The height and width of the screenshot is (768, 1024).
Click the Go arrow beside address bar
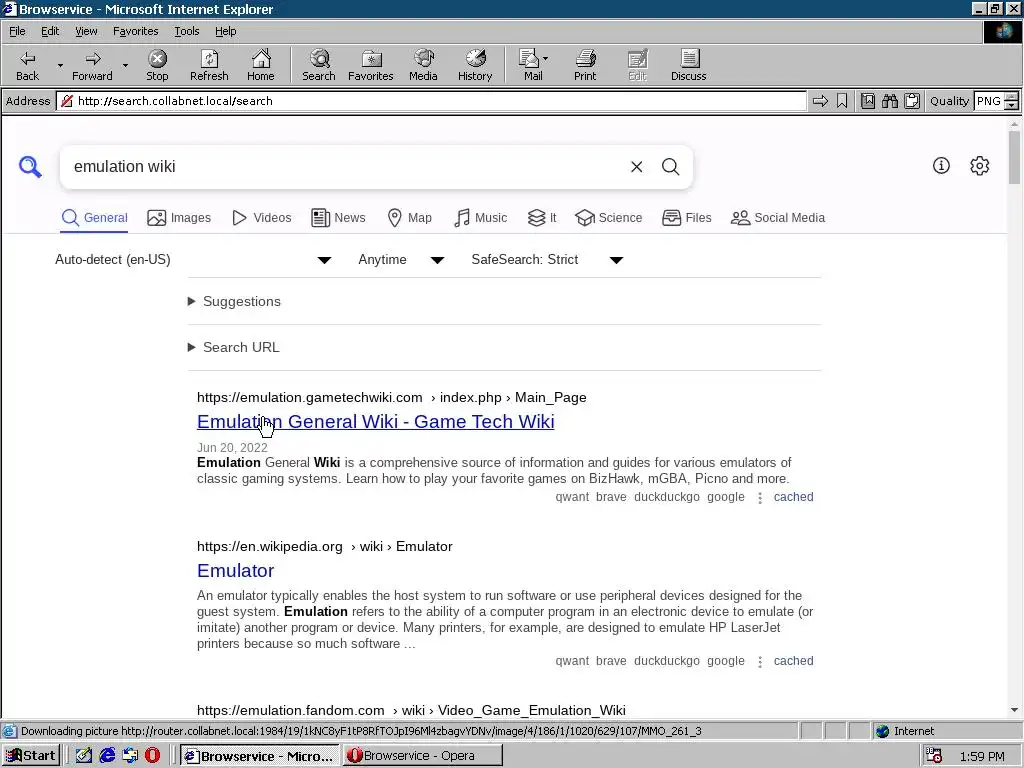[x=820, y=101]
